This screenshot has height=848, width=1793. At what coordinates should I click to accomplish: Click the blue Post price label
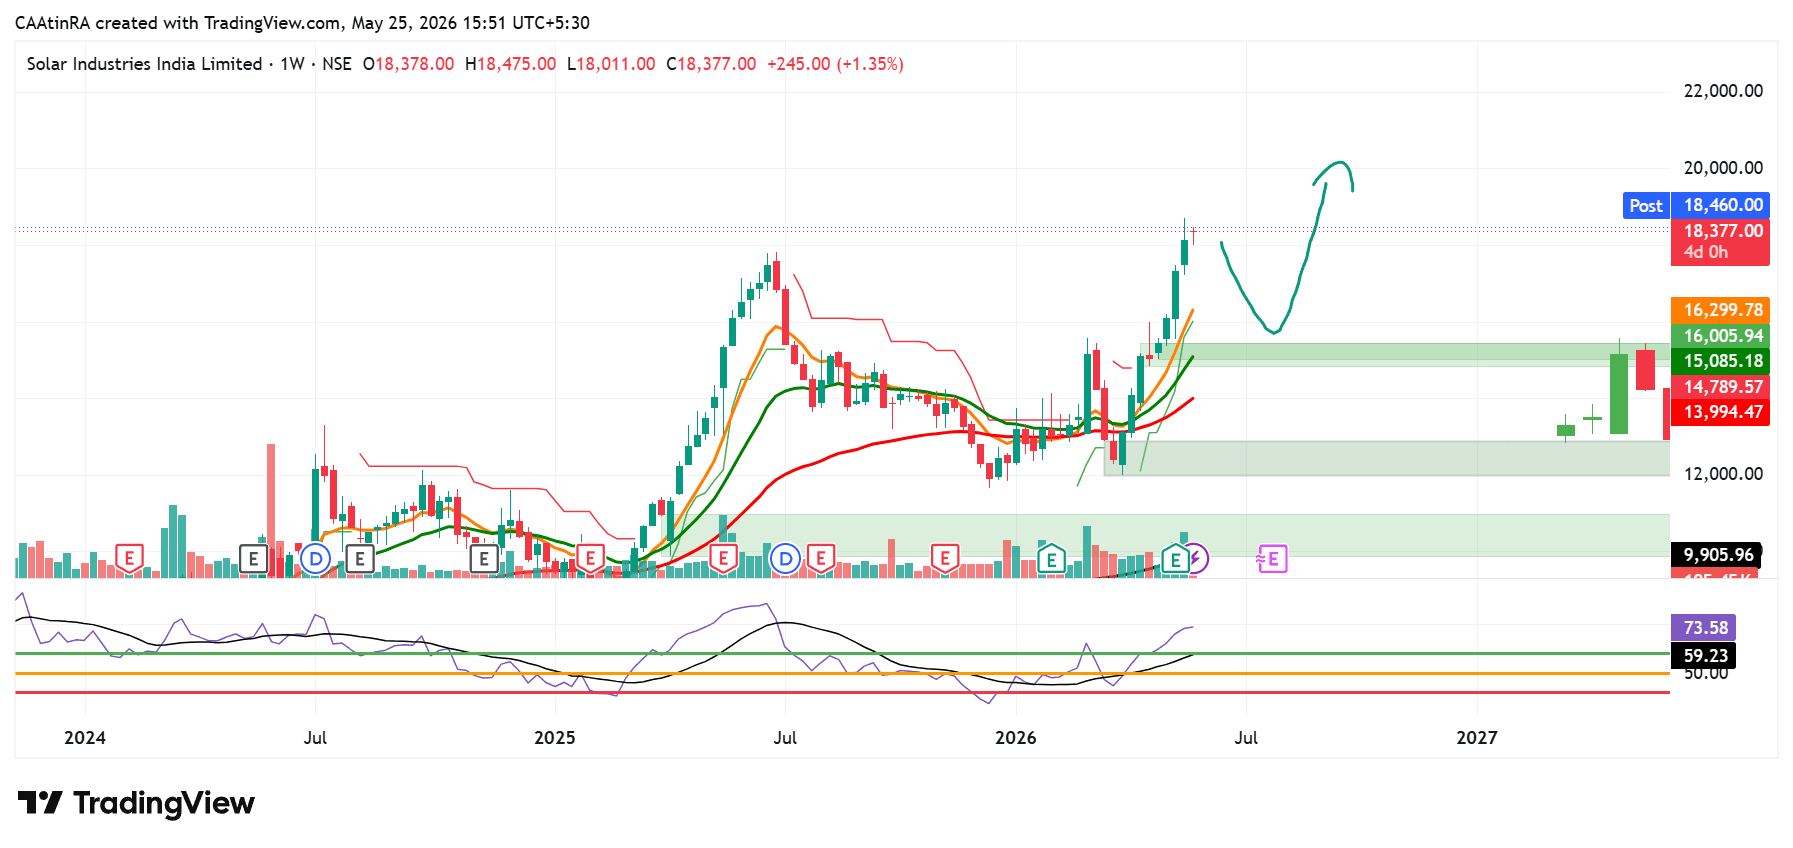point(1645,205)
